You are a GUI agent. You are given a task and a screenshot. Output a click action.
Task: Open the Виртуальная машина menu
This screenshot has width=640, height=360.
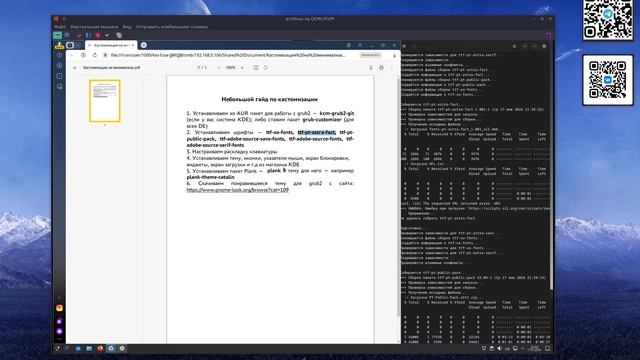[x=94, y=27]
